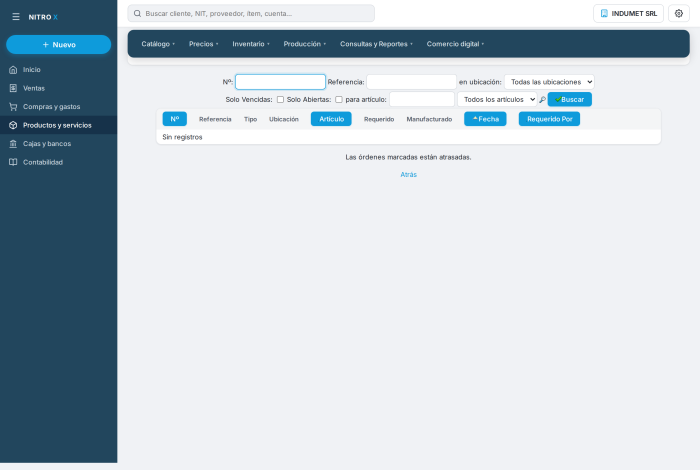
Task: Enable the Solo Abiertas checkbox
Action: point(339,100)
